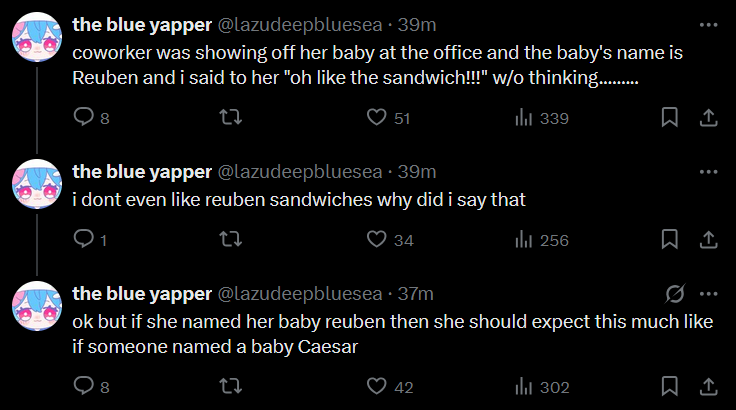Open more options on third tweet
The width and height of the screenshot is (736, 410).
tap(708, 294)
